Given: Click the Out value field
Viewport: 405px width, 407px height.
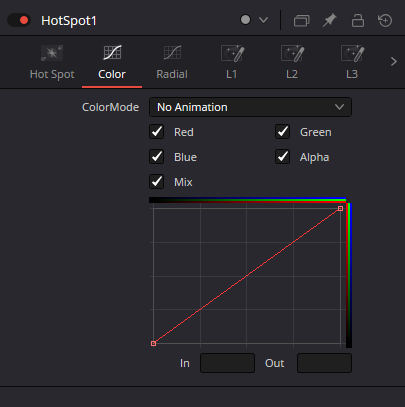Looking at the screenshot, I should tap(324, 363).
